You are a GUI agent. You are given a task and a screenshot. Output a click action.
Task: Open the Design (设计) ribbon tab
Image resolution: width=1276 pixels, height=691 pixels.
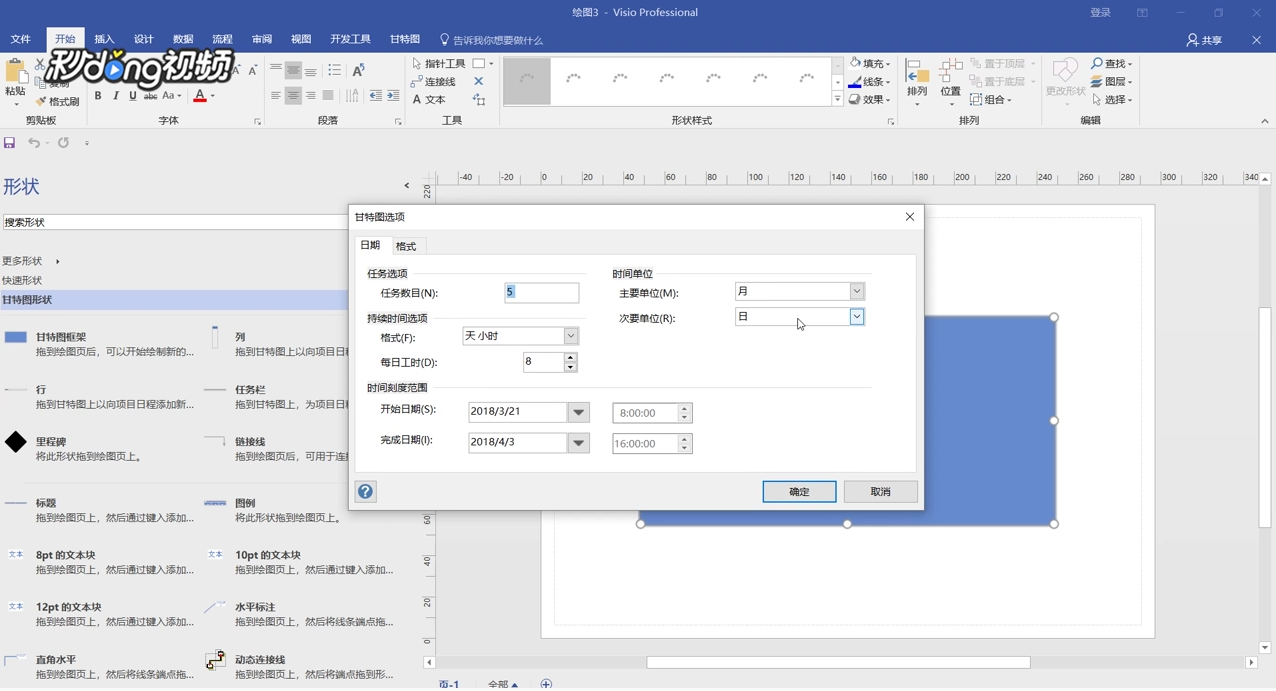click(144, 39)
